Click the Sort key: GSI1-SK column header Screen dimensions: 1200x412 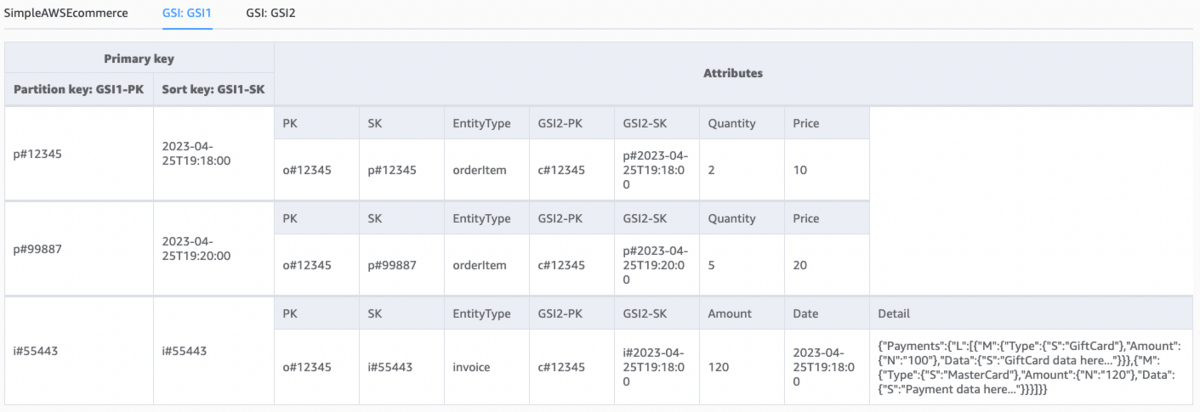click(213, 89)
